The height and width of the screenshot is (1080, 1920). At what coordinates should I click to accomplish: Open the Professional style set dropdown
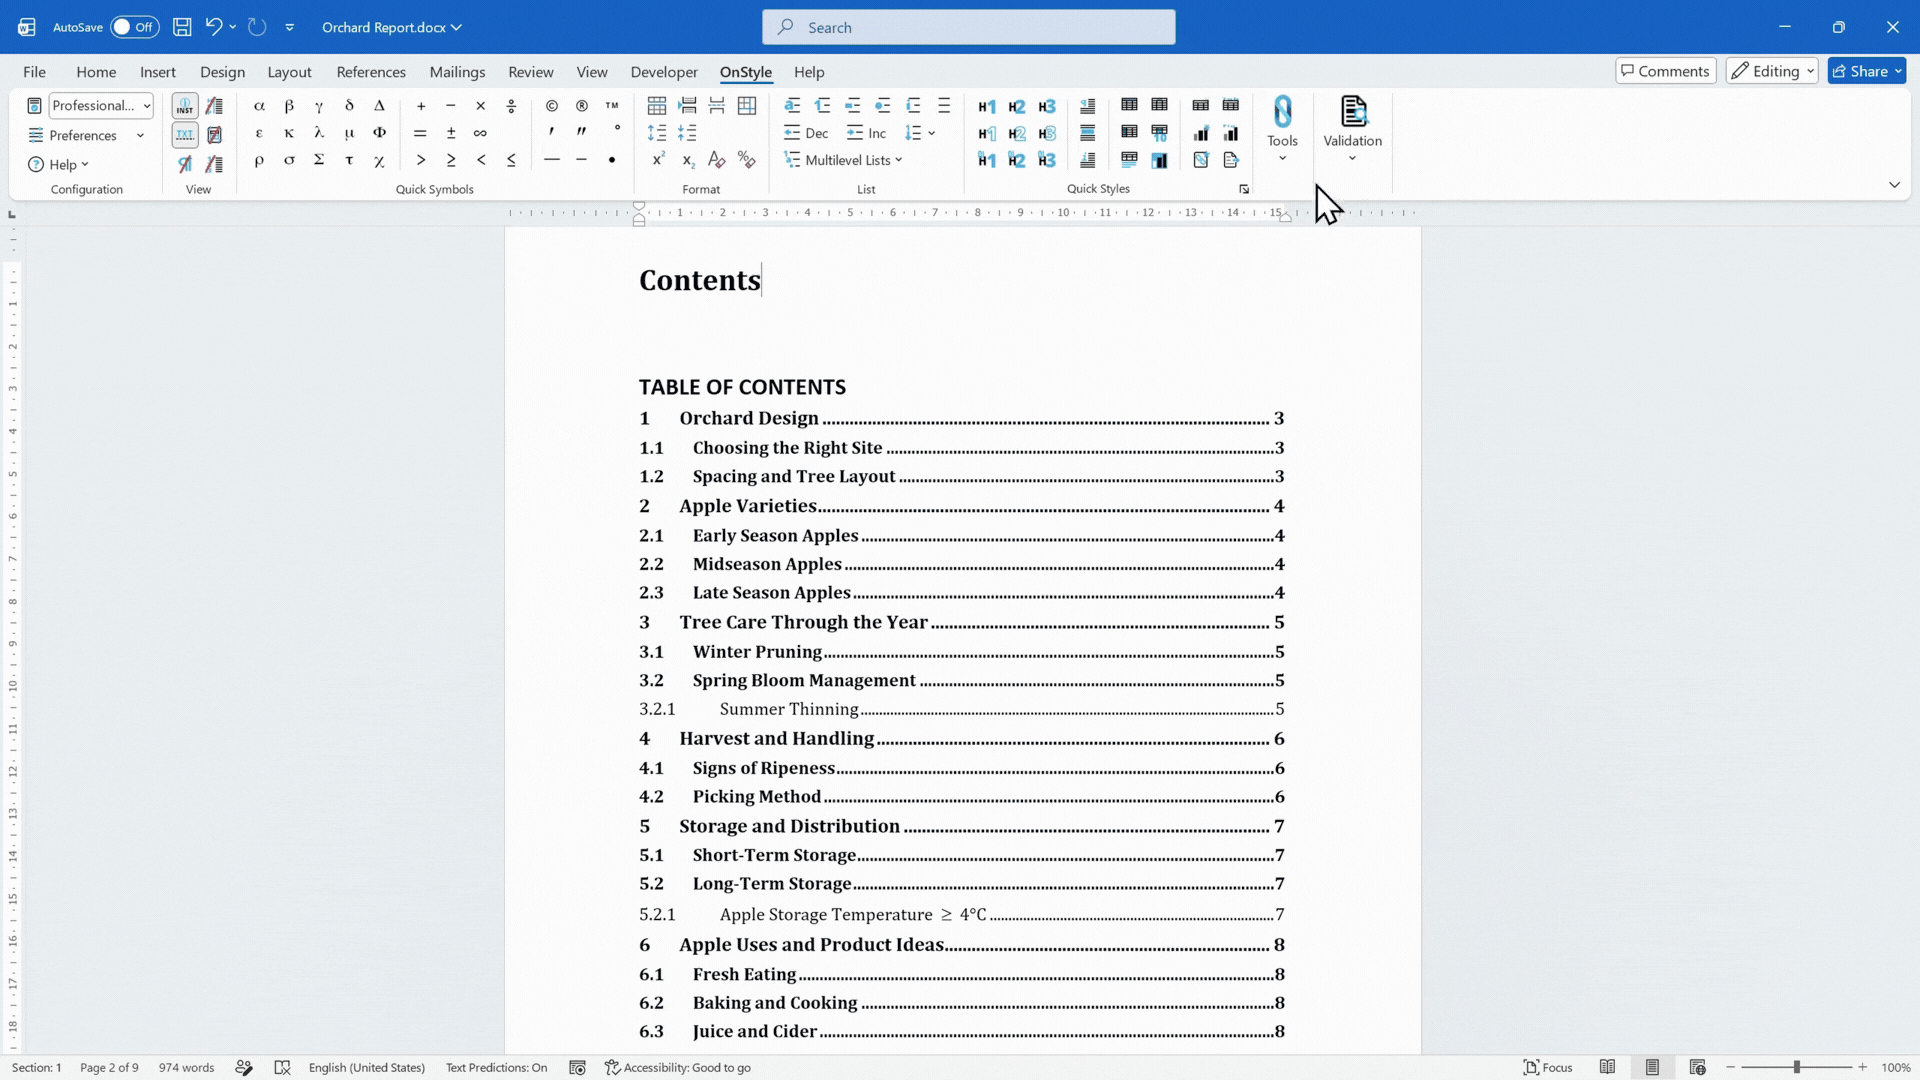pyautogui.click(x=101, y=106)
